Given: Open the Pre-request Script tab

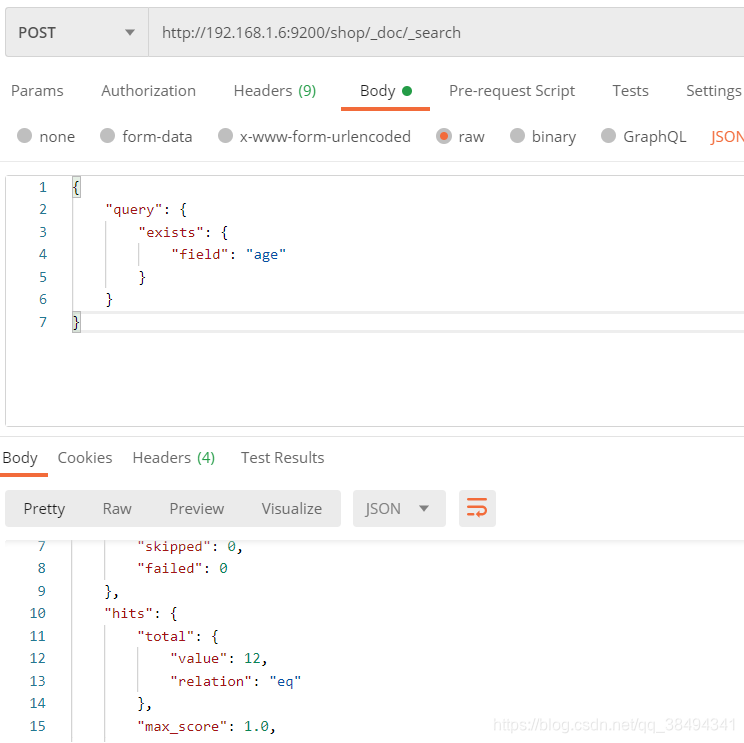Looking at the screenshot, I should click(x=511, y=90).
